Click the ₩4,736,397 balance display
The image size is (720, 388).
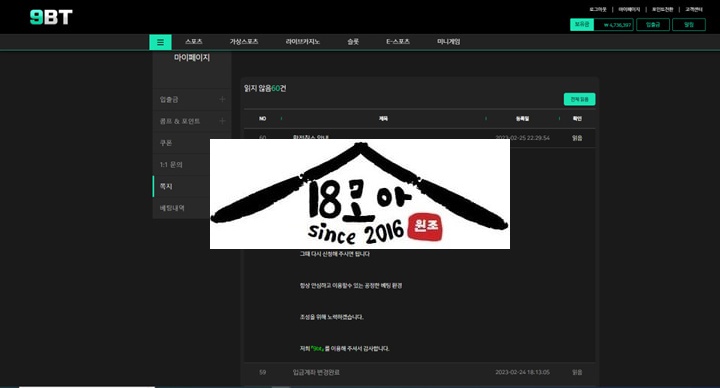[x=614, y=25]
